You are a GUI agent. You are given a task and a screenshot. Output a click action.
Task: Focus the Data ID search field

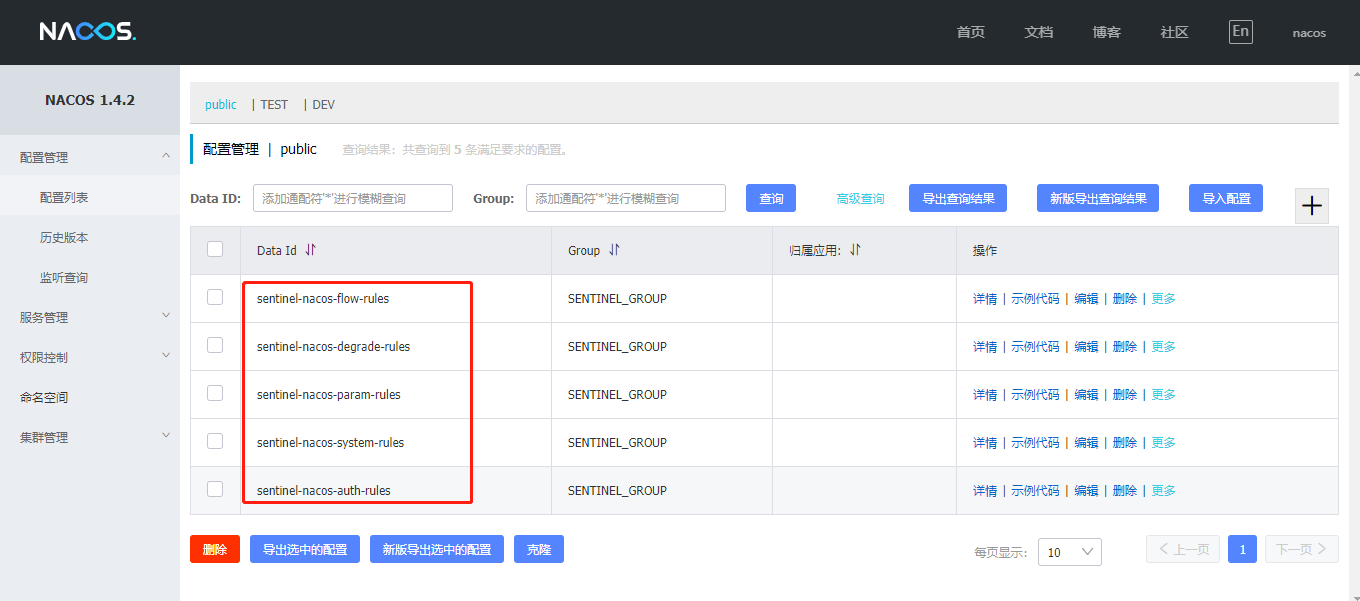click(353, 198)
